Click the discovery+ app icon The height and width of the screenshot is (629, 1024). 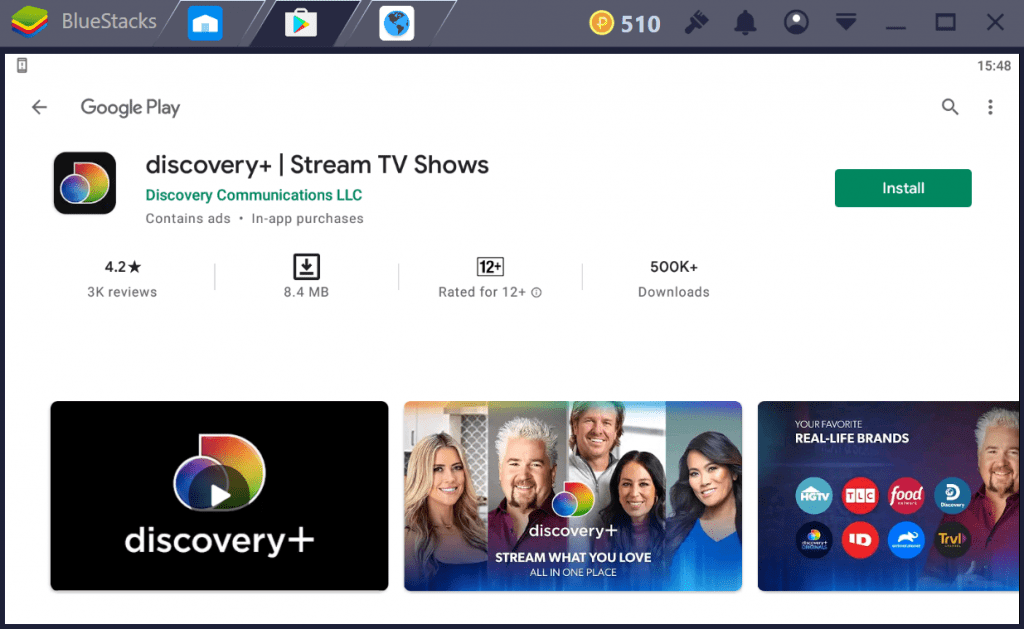84,183
